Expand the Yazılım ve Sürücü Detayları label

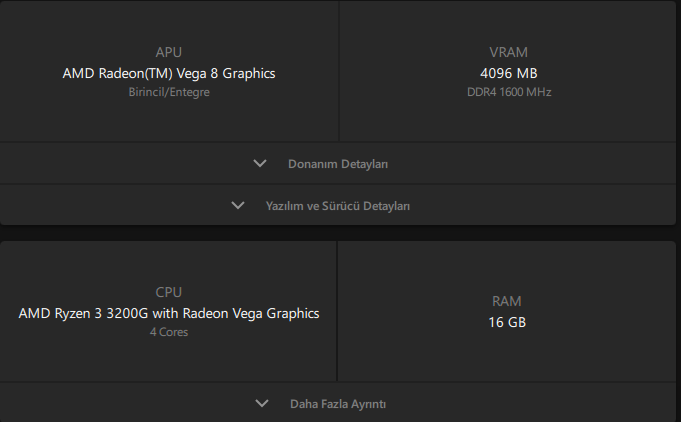click(338, 206)
